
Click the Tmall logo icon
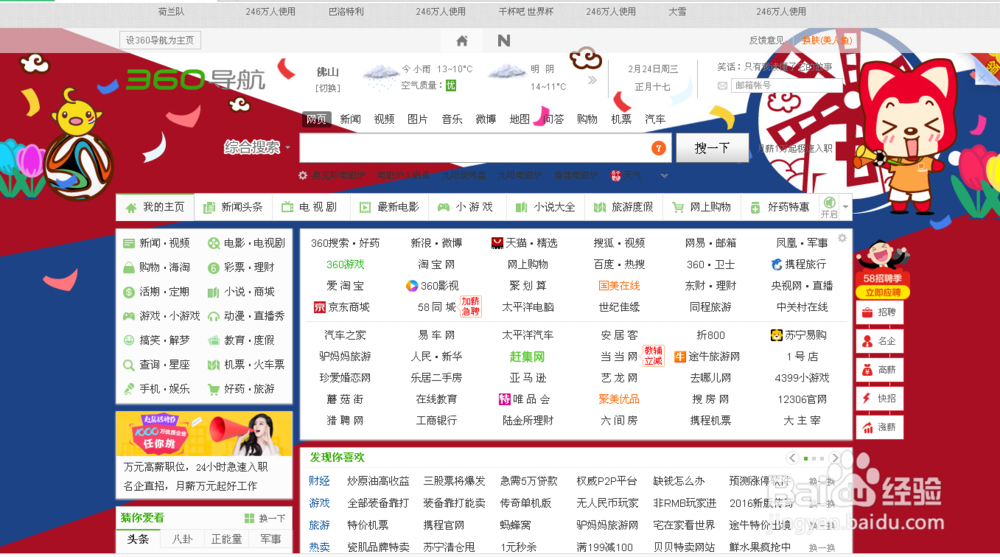click(497, 243)
